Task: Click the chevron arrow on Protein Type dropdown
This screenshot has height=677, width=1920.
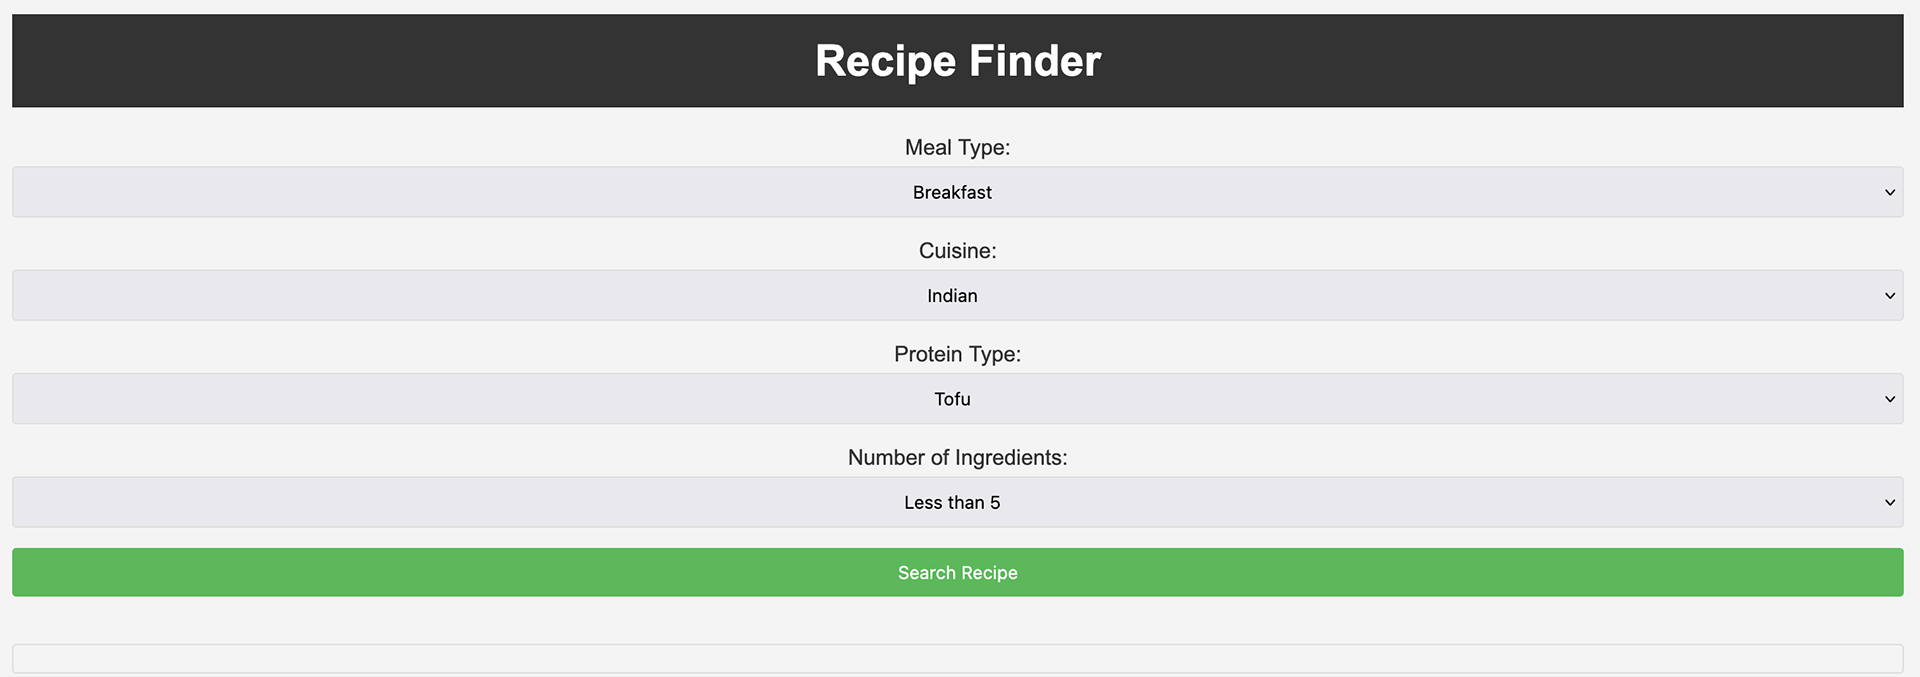Action: (1889, 399)
